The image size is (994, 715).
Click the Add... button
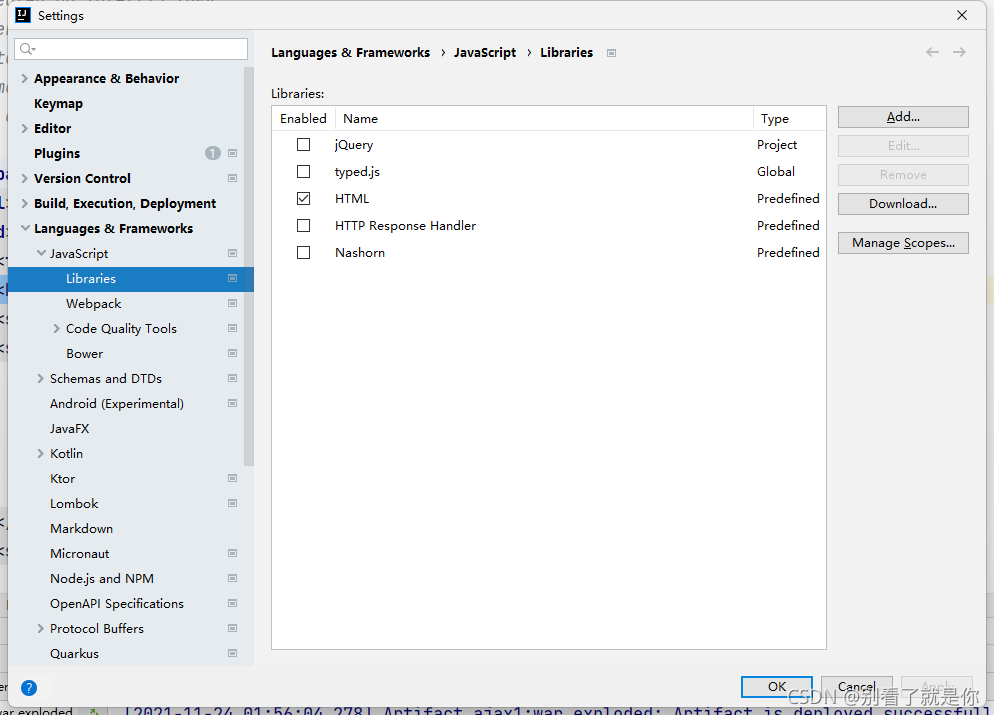click(903, 117)
